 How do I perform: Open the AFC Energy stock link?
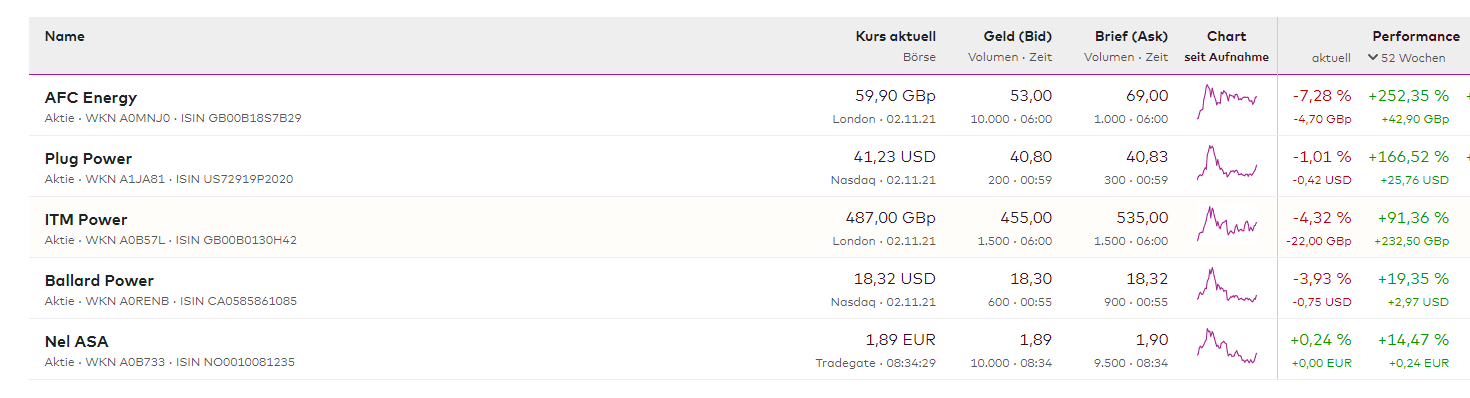(x=91, y=98)
